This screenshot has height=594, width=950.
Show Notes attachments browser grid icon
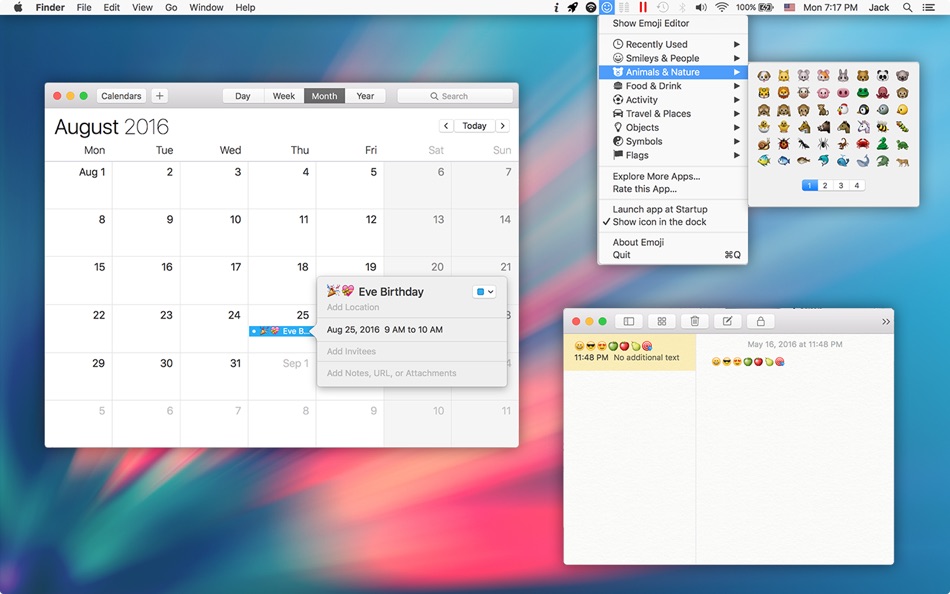tap(662, 321)
